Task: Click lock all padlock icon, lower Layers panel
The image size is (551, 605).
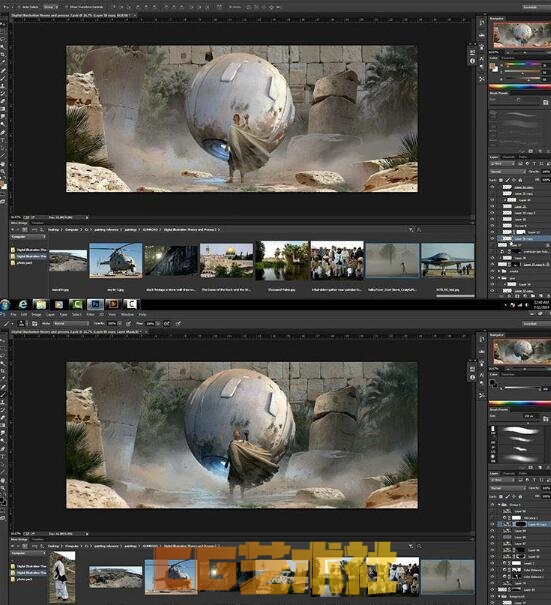Action: (520, 496)
